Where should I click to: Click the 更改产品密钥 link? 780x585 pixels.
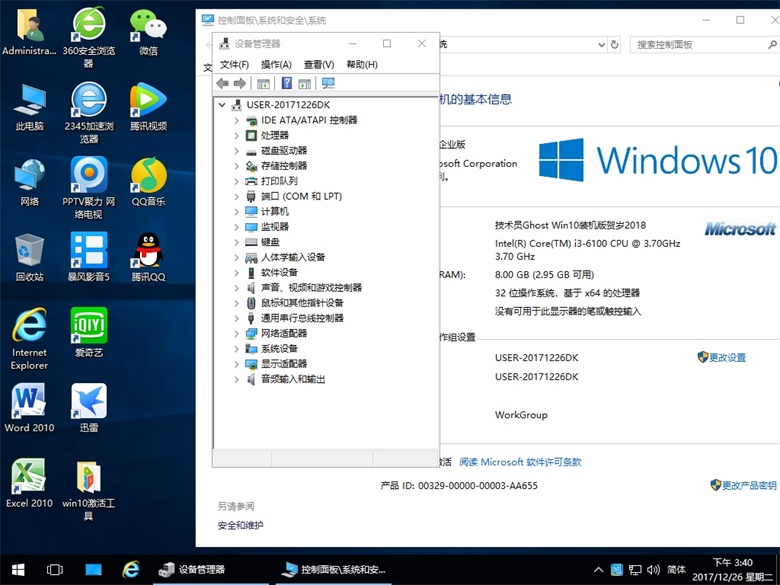pos(749,485)
